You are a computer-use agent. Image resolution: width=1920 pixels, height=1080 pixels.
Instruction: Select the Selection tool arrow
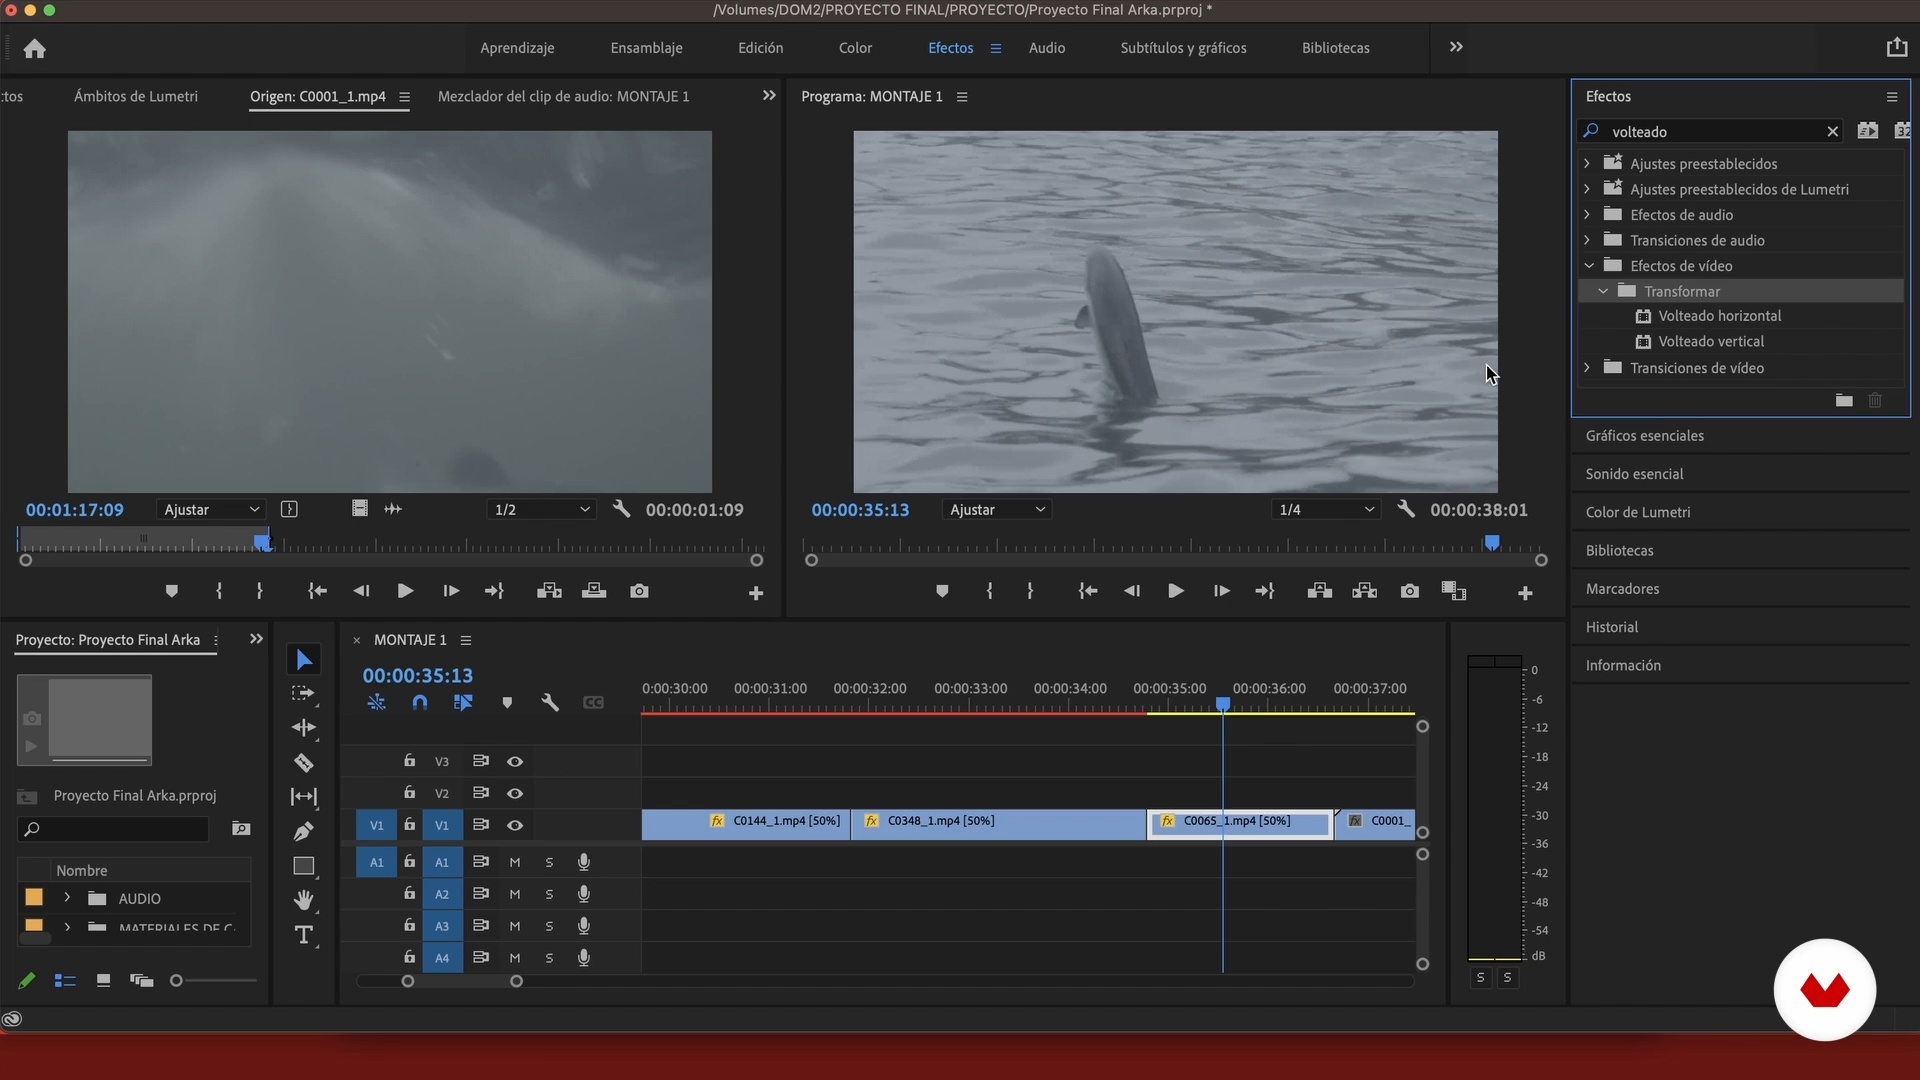click(304, 660)
